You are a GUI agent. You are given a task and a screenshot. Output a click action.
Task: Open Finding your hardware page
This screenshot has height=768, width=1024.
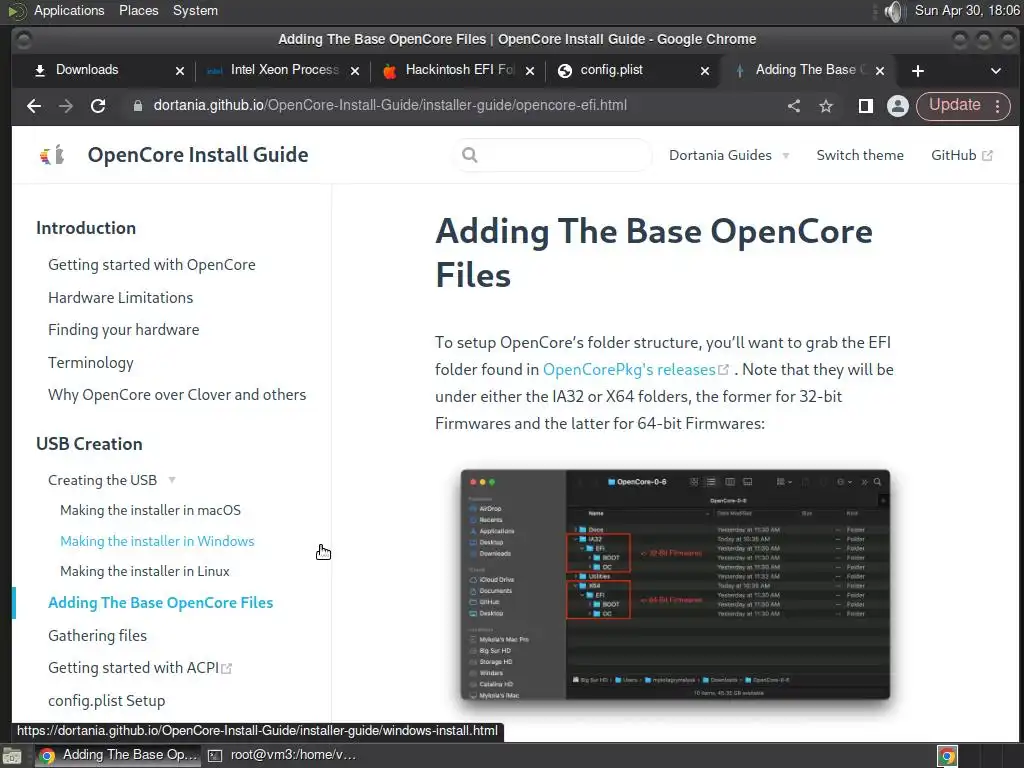[123, 330]
